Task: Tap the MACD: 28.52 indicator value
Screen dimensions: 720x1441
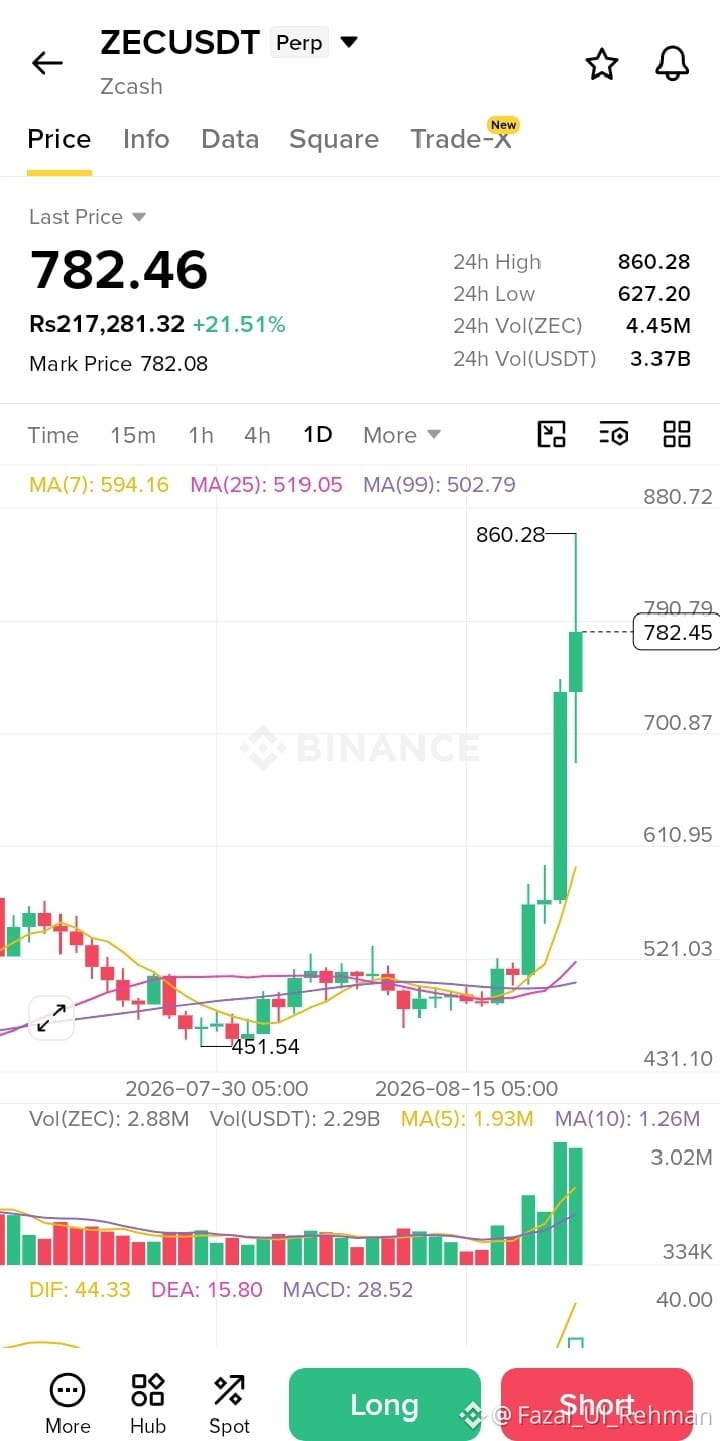Action: point(348,1290)
